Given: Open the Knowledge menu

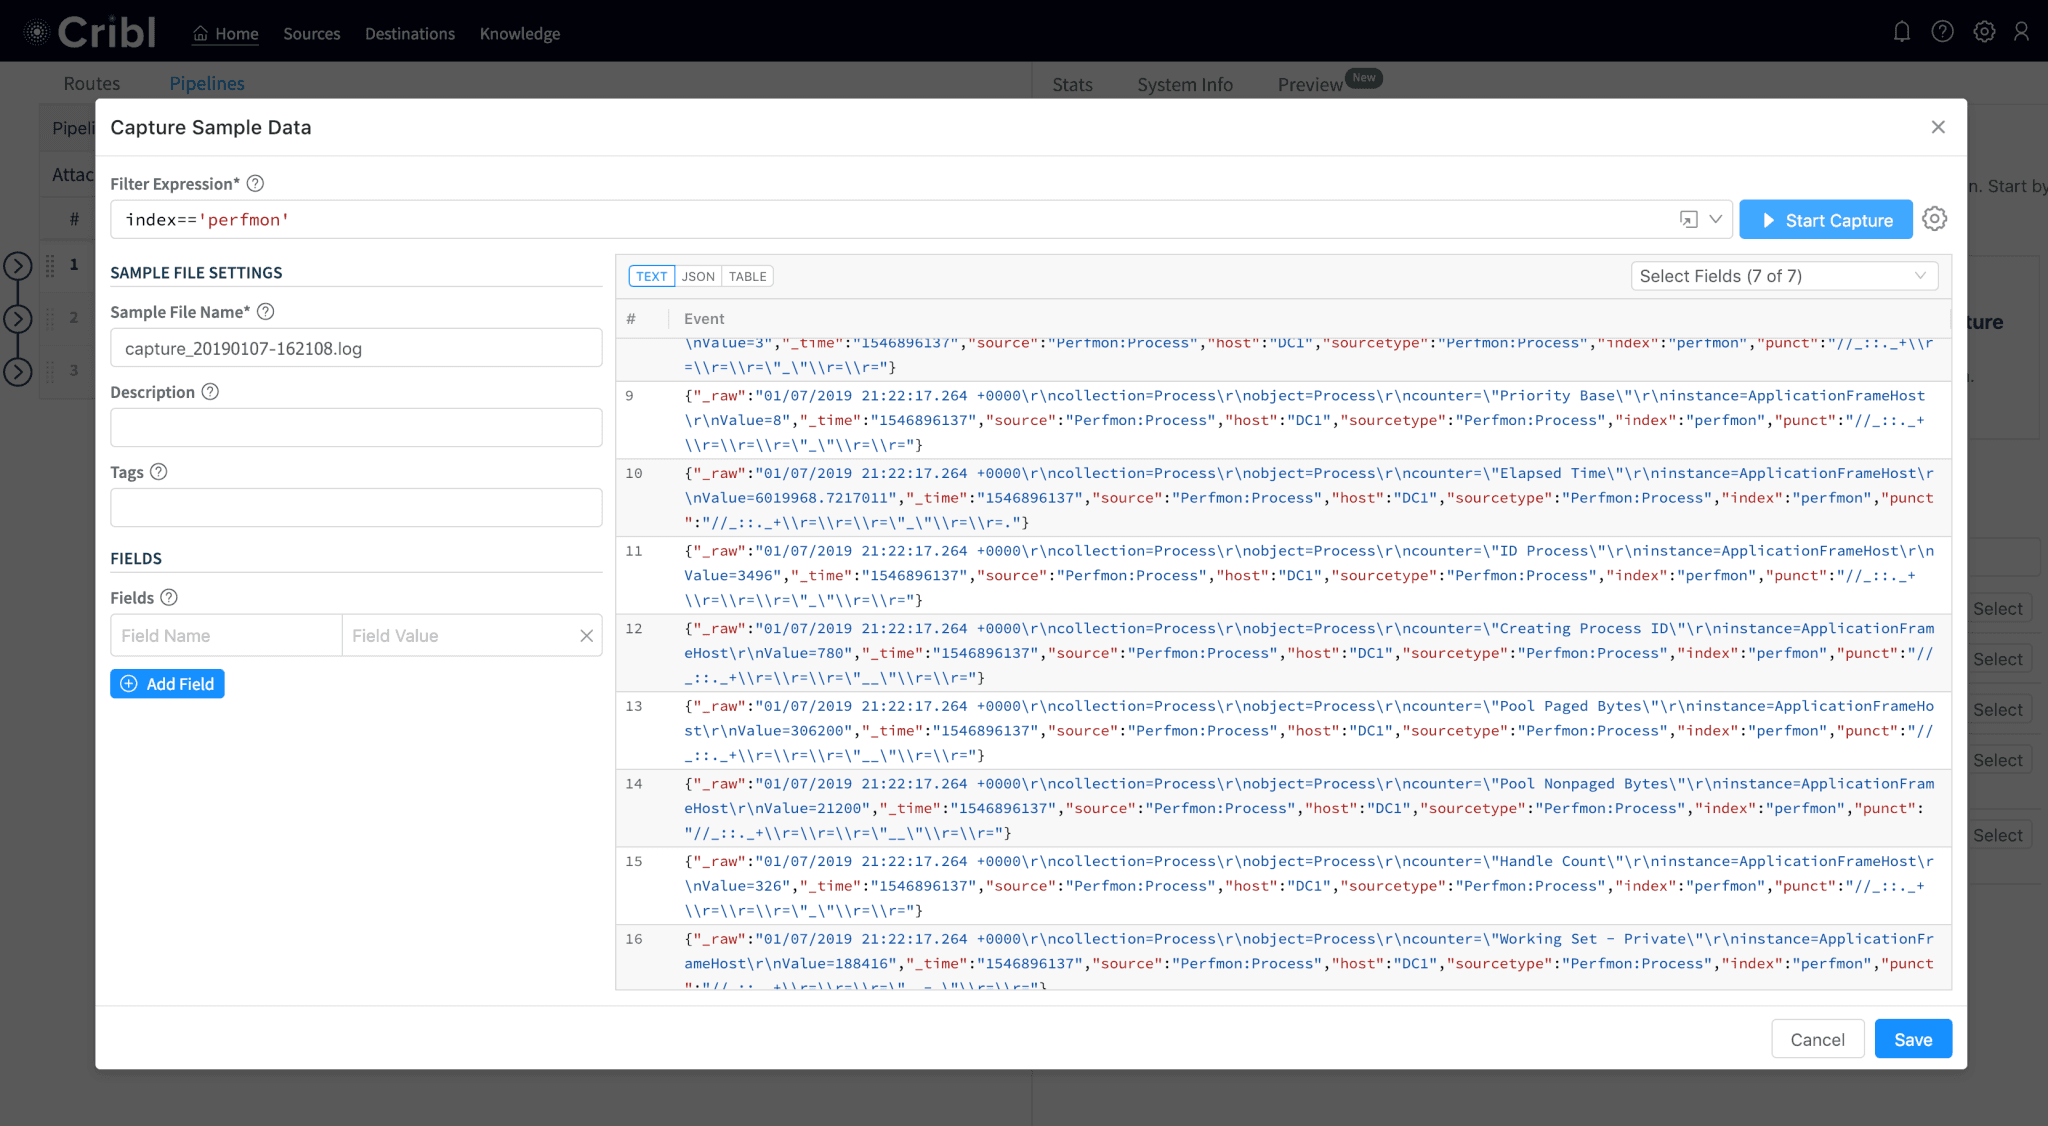Looking at the screenshot, I should [x=519, y=34].
